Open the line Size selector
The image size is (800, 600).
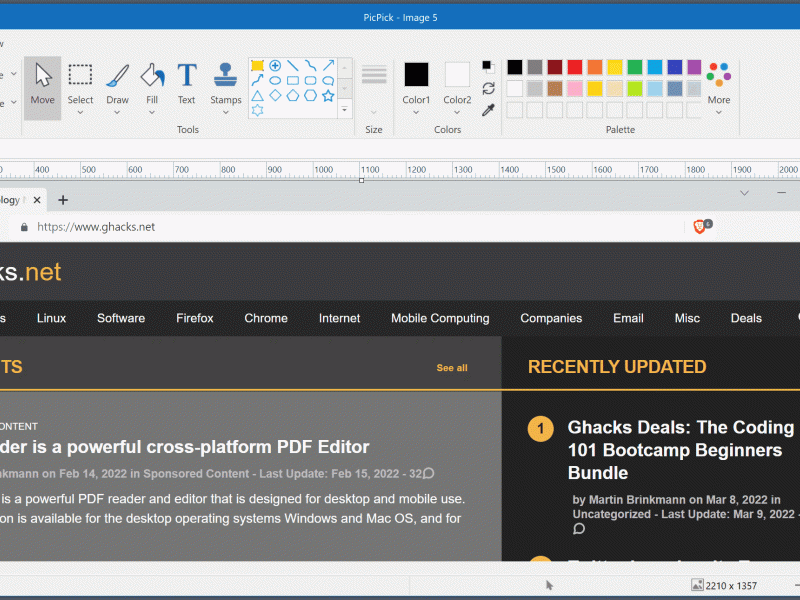[x=374, y=88]
